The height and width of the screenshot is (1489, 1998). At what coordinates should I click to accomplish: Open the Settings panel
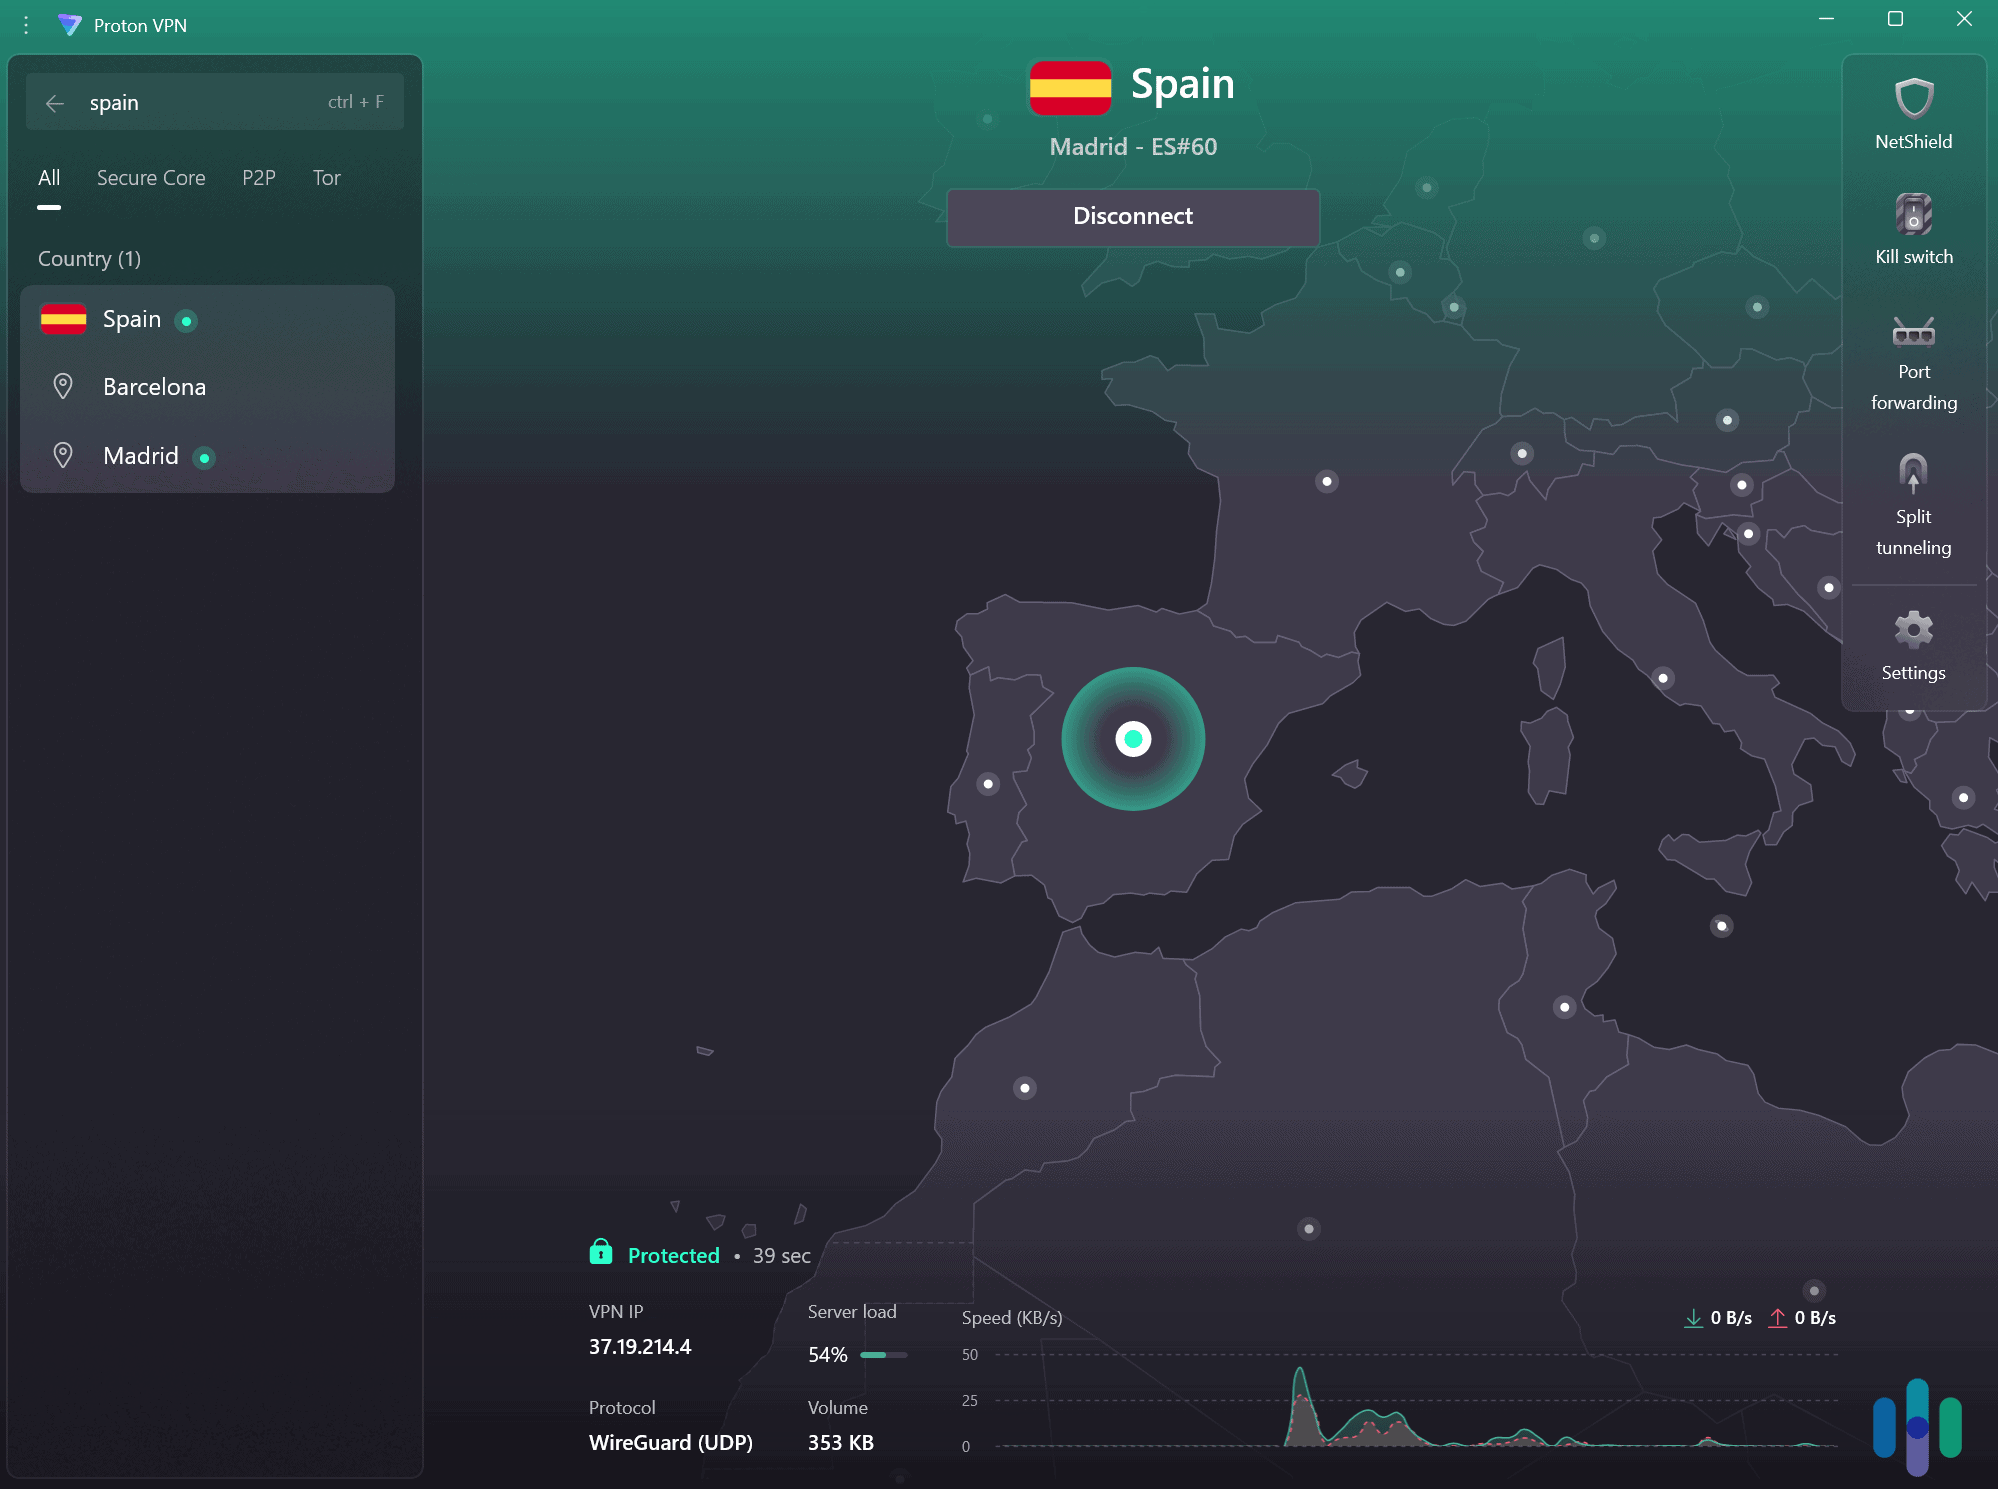pyautogui.click(x=1913, y=645)
